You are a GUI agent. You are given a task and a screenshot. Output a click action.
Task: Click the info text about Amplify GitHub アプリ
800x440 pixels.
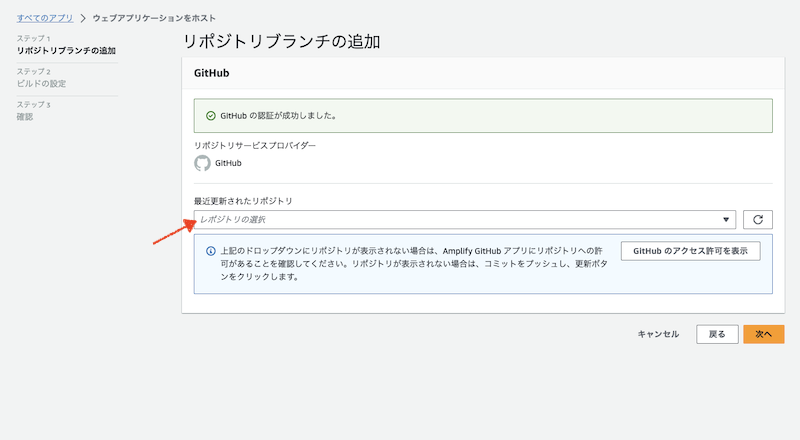tap(414, 264)
